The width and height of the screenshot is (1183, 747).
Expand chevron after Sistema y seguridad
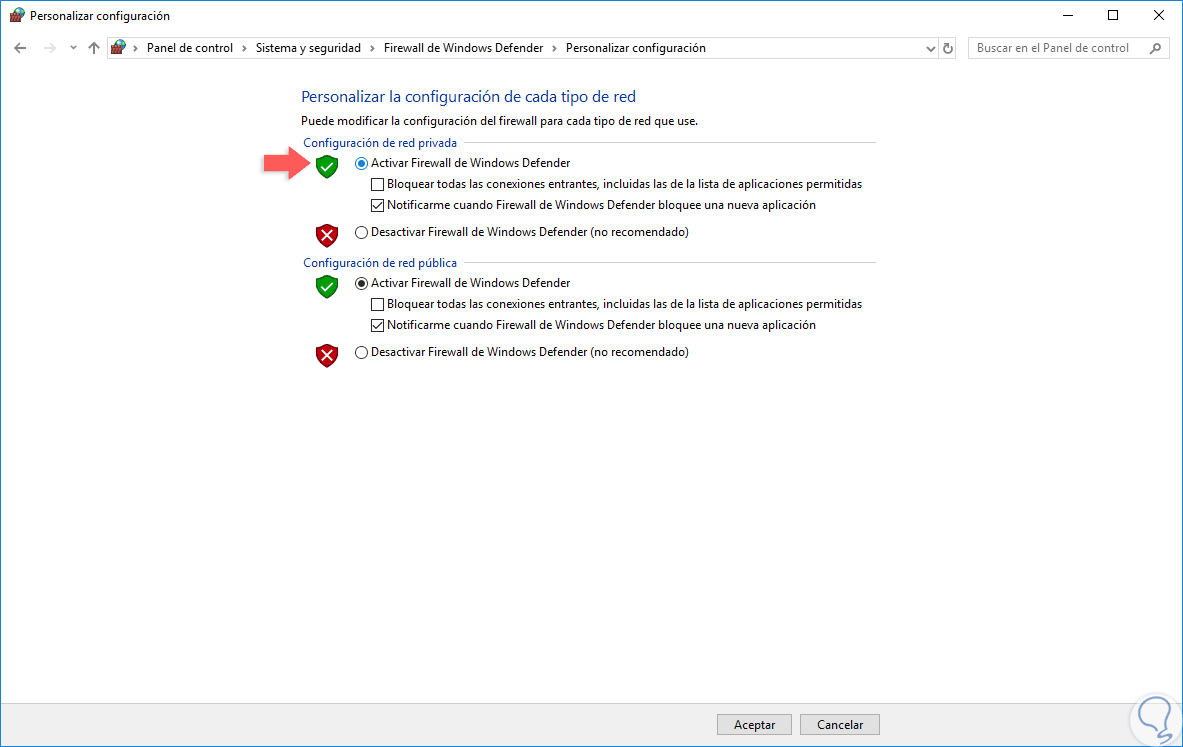click(372, 48)
